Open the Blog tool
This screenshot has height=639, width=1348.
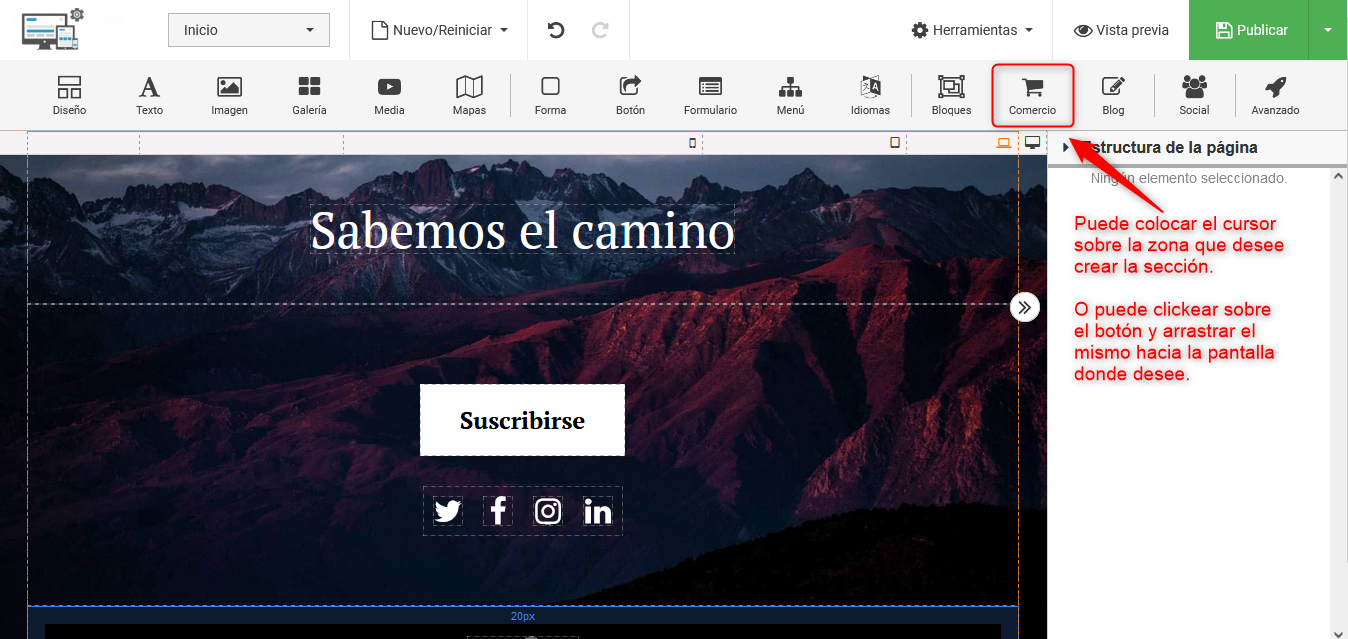click(1113, 96)
